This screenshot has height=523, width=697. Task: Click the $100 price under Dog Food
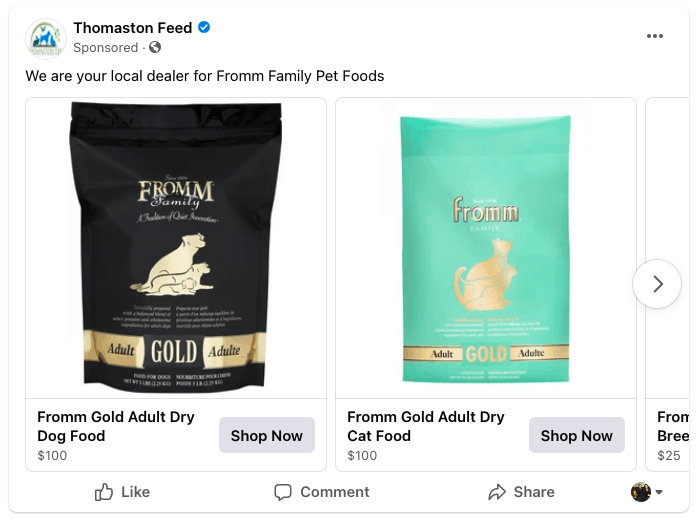[x=52, y=456]
